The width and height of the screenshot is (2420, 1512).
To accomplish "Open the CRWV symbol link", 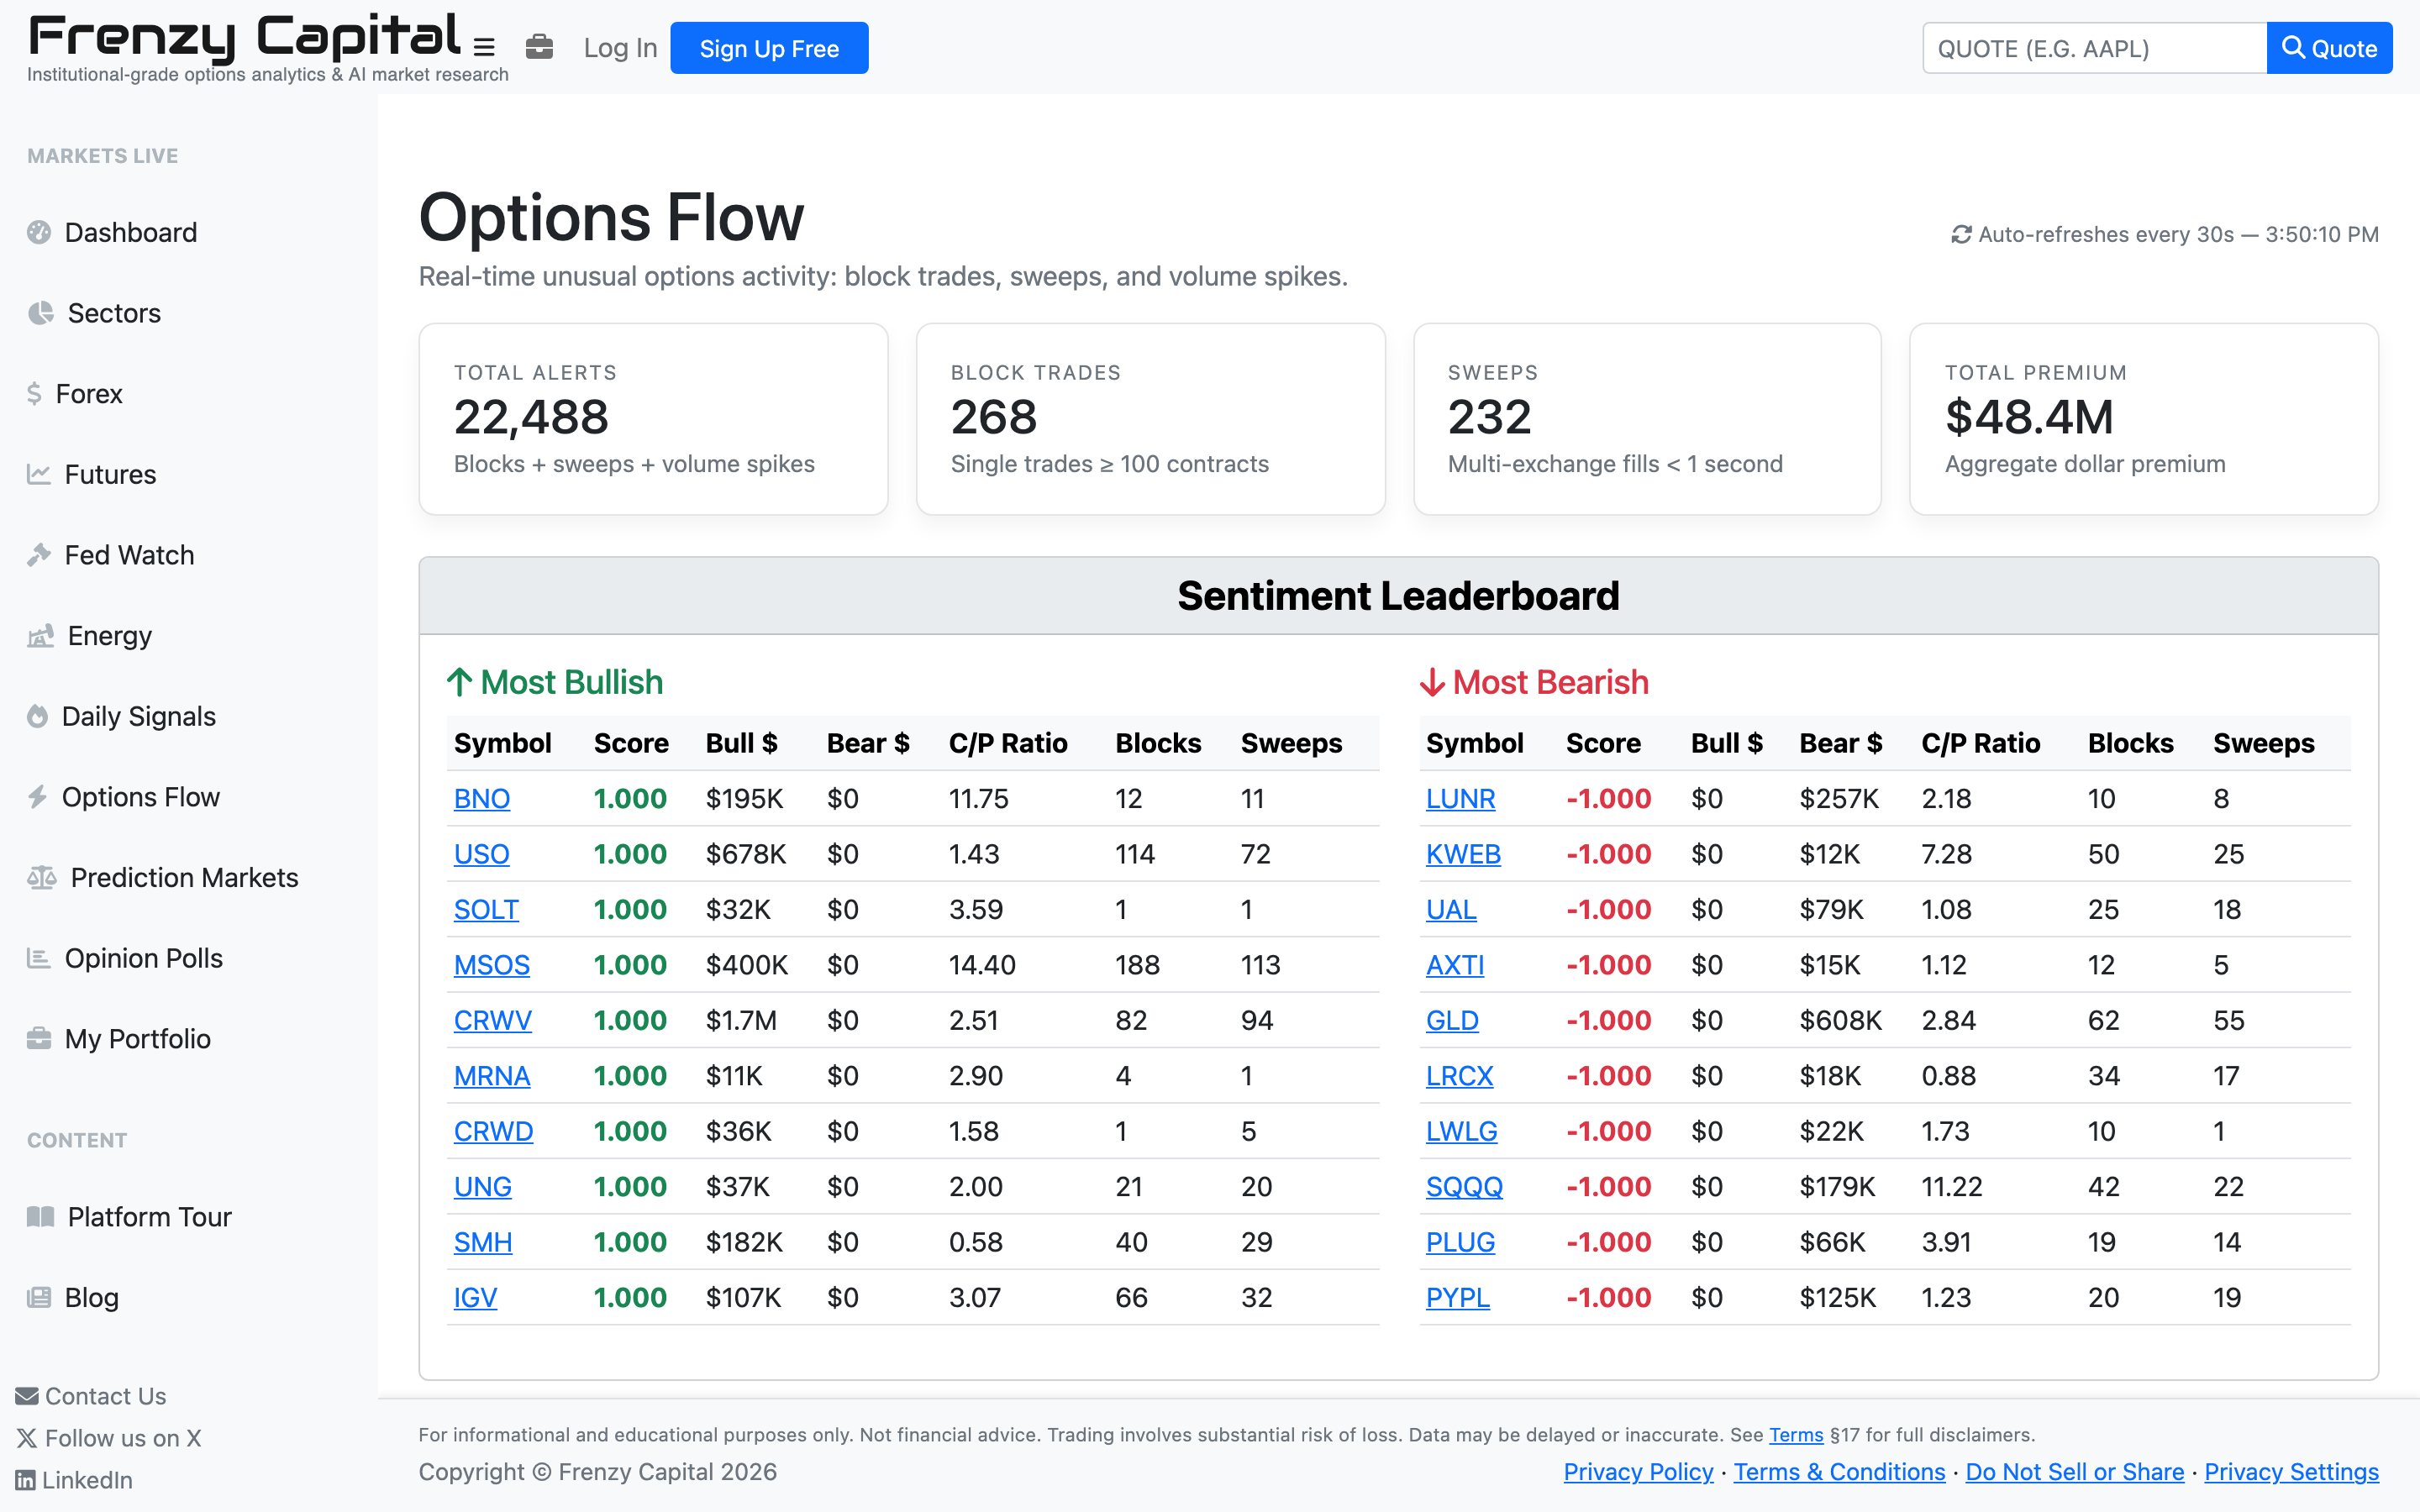I will [x=492, y=1020].
